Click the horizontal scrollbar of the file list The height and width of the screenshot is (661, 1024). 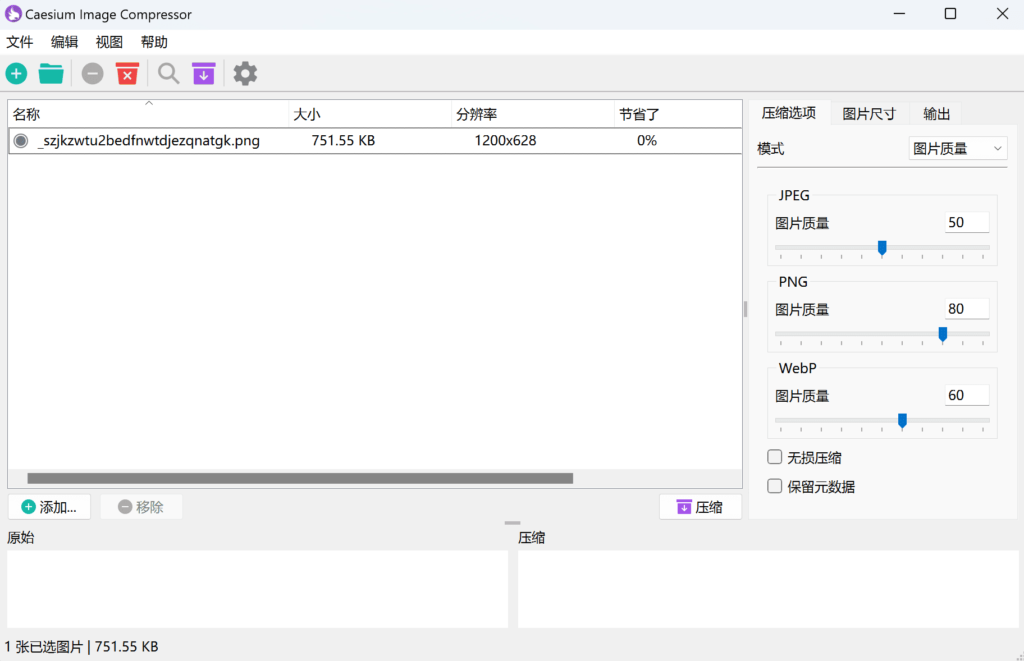point(300,478)
